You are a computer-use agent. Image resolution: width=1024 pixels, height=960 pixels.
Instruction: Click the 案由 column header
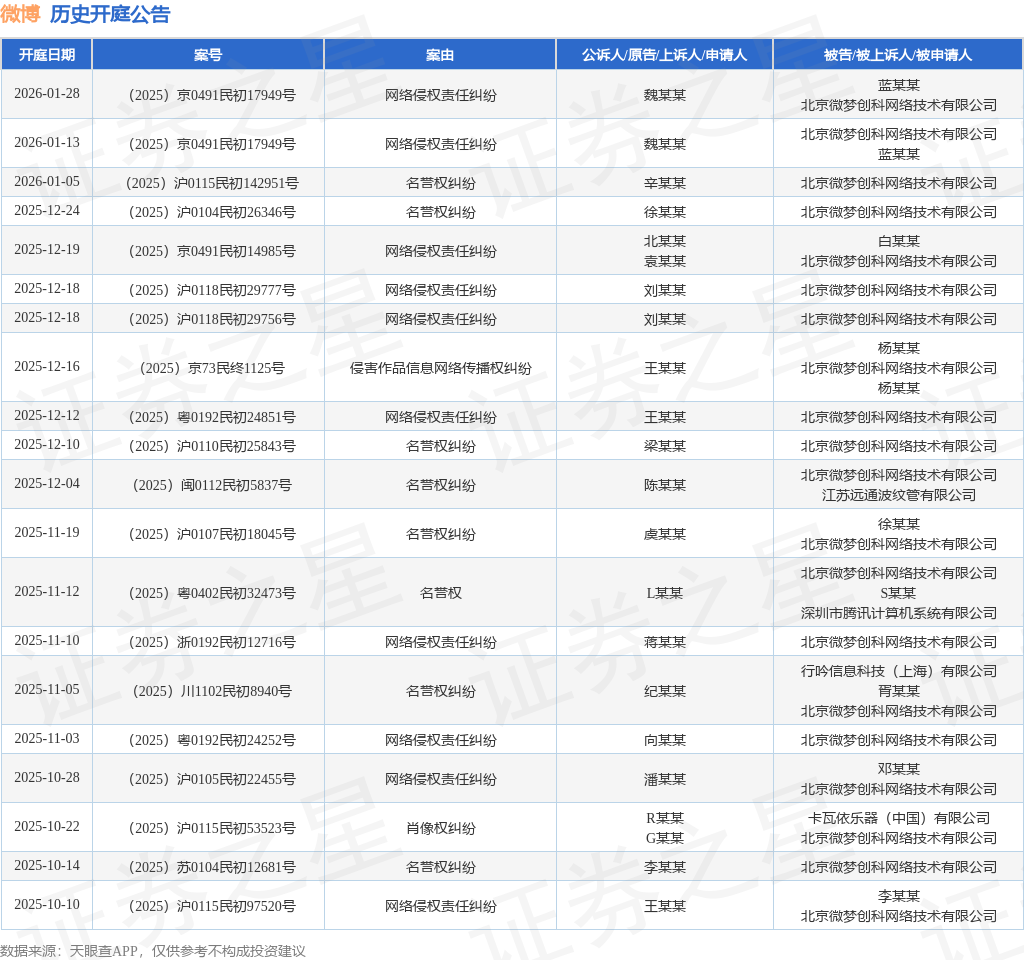pos(440,55)
